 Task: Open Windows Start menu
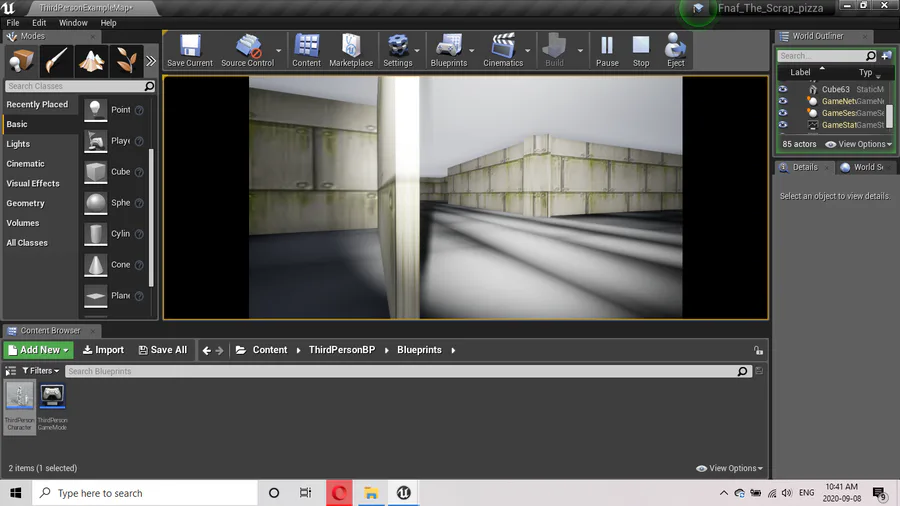15,493
